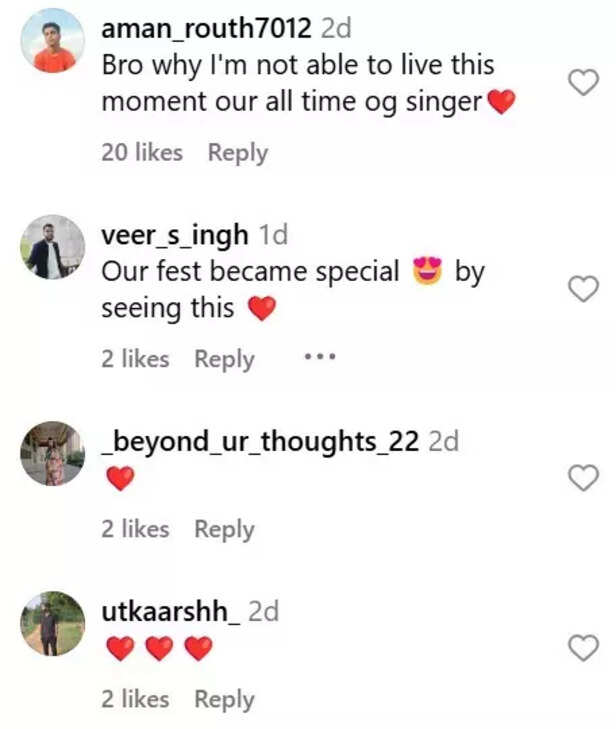View _beyond_ur_thoughts_22's avatar
616x729 pixels.
52,453
